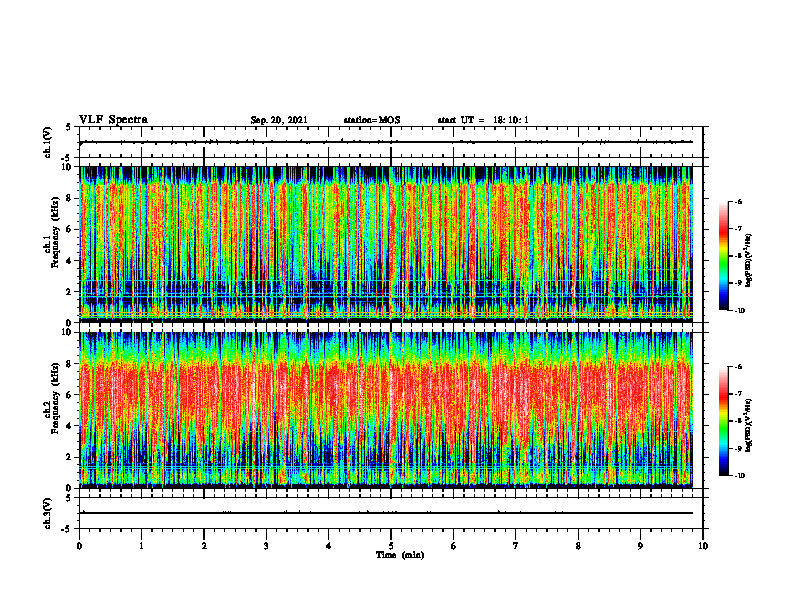Click the "VLF Spectra" title text

tap(113, 120)
